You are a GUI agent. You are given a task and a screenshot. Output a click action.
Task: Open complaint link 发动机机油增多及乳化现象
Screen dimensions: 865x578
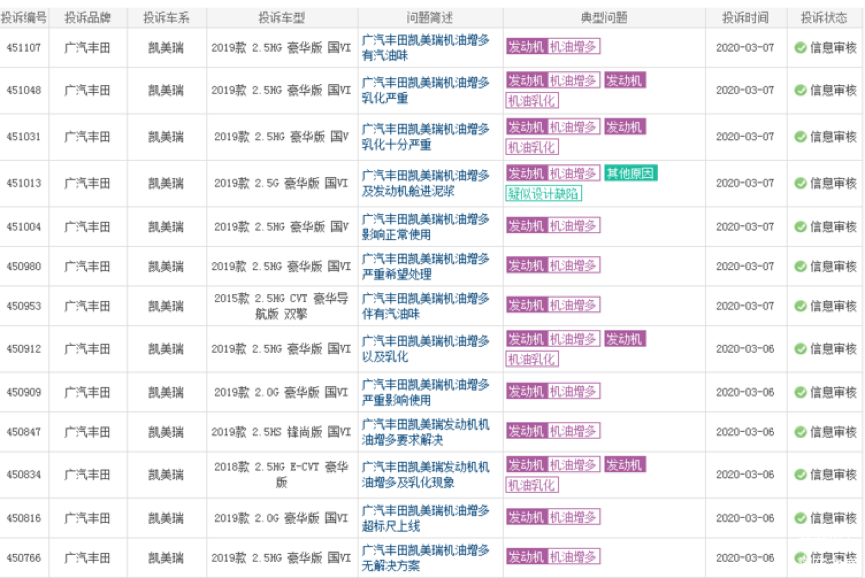pos(425,475)
